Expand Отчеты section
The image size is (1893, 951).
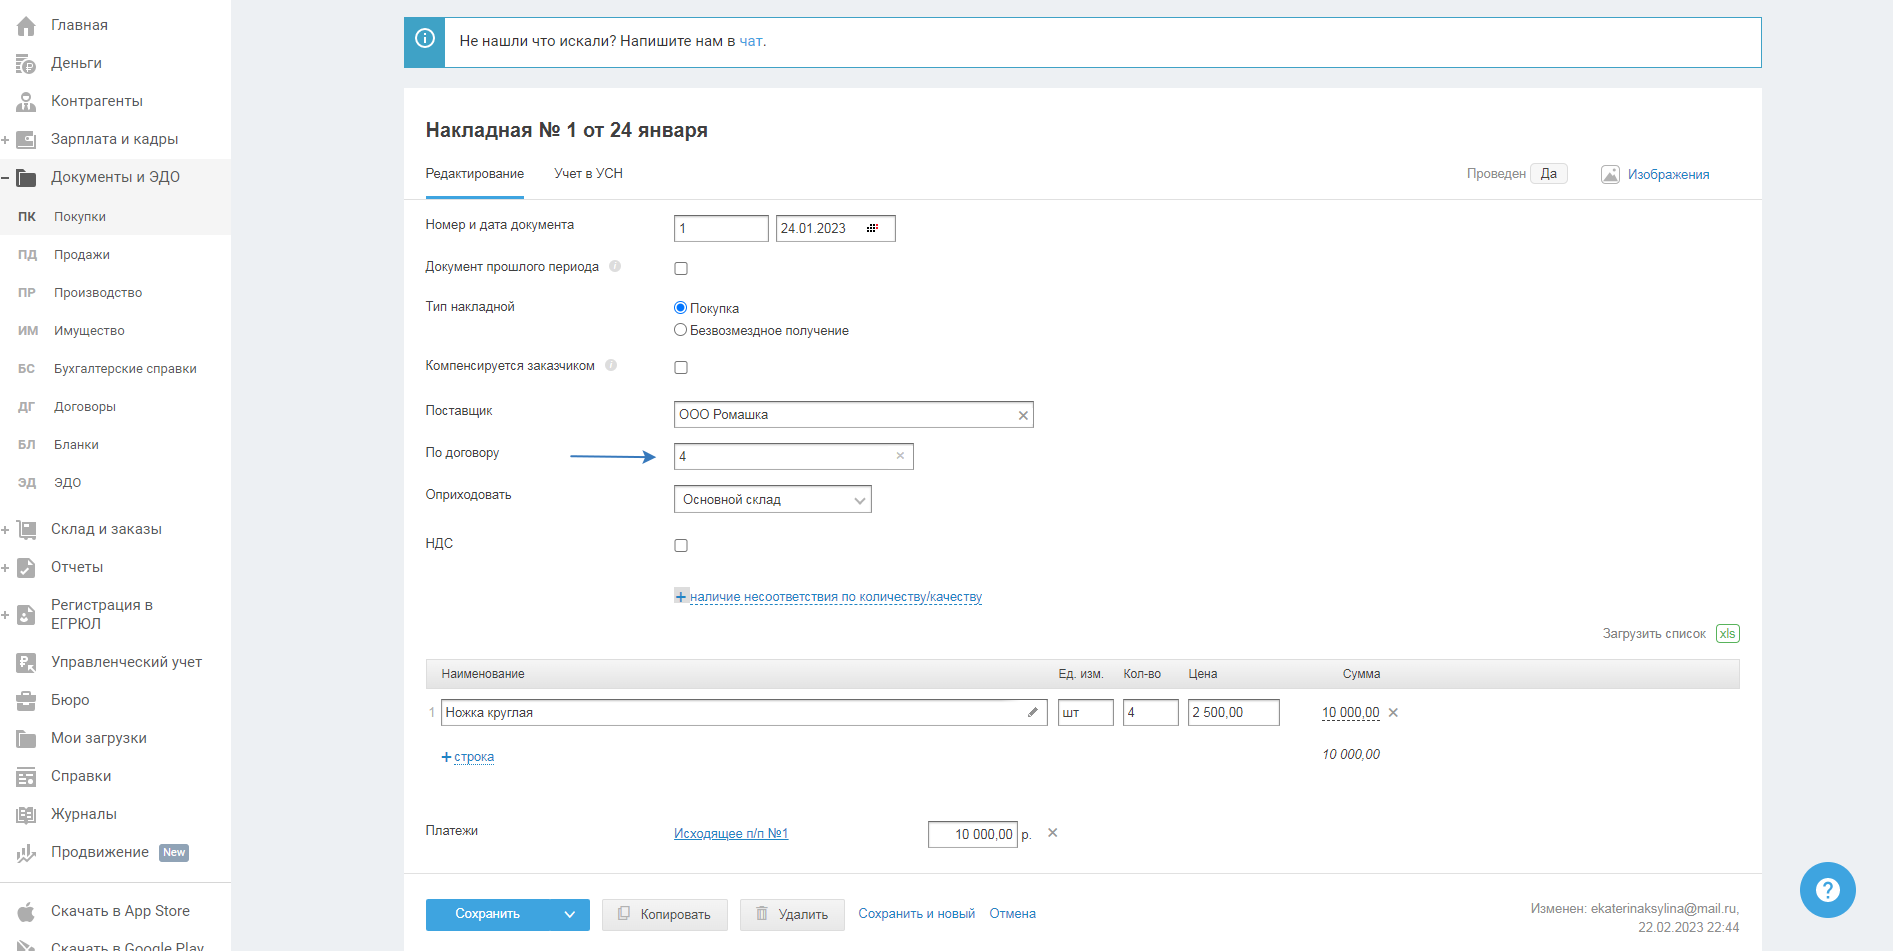coord(6,568)
